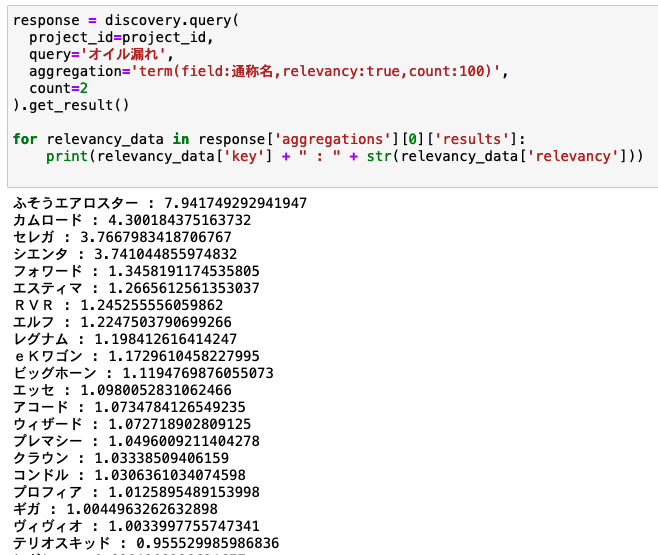Screen dimensions: 658x555
Task: Click output row 'エルフ : 1.2247503790699266'
Action: (x=122, y=322)
